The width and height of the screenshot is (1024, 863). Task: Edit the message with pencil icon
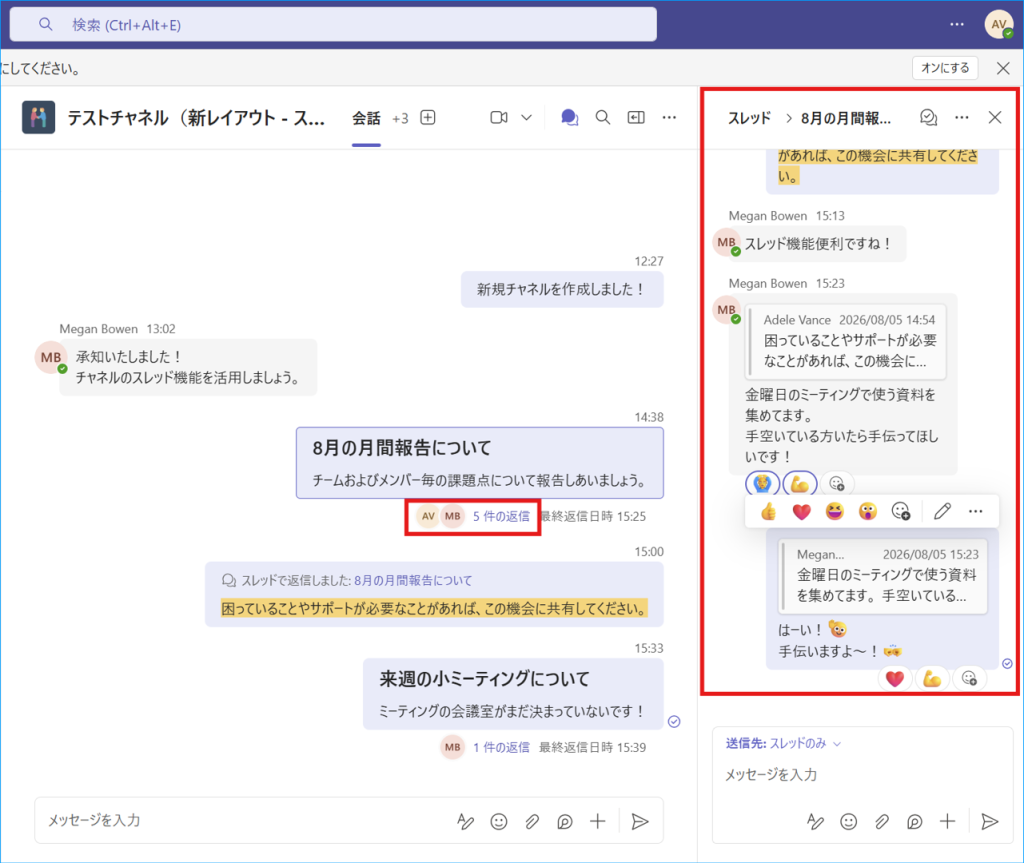(942, 512)
